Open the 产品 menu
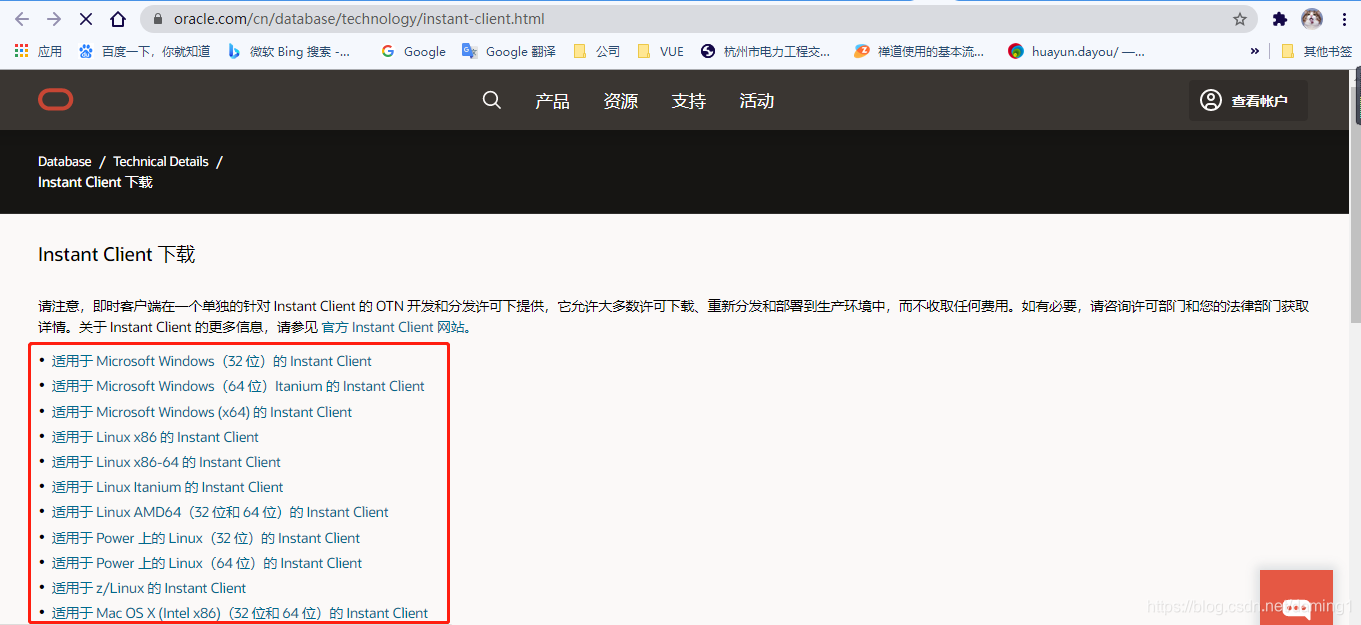This screenshot has height=625, width=1361. pyautogui.click(x=552, y=101)
